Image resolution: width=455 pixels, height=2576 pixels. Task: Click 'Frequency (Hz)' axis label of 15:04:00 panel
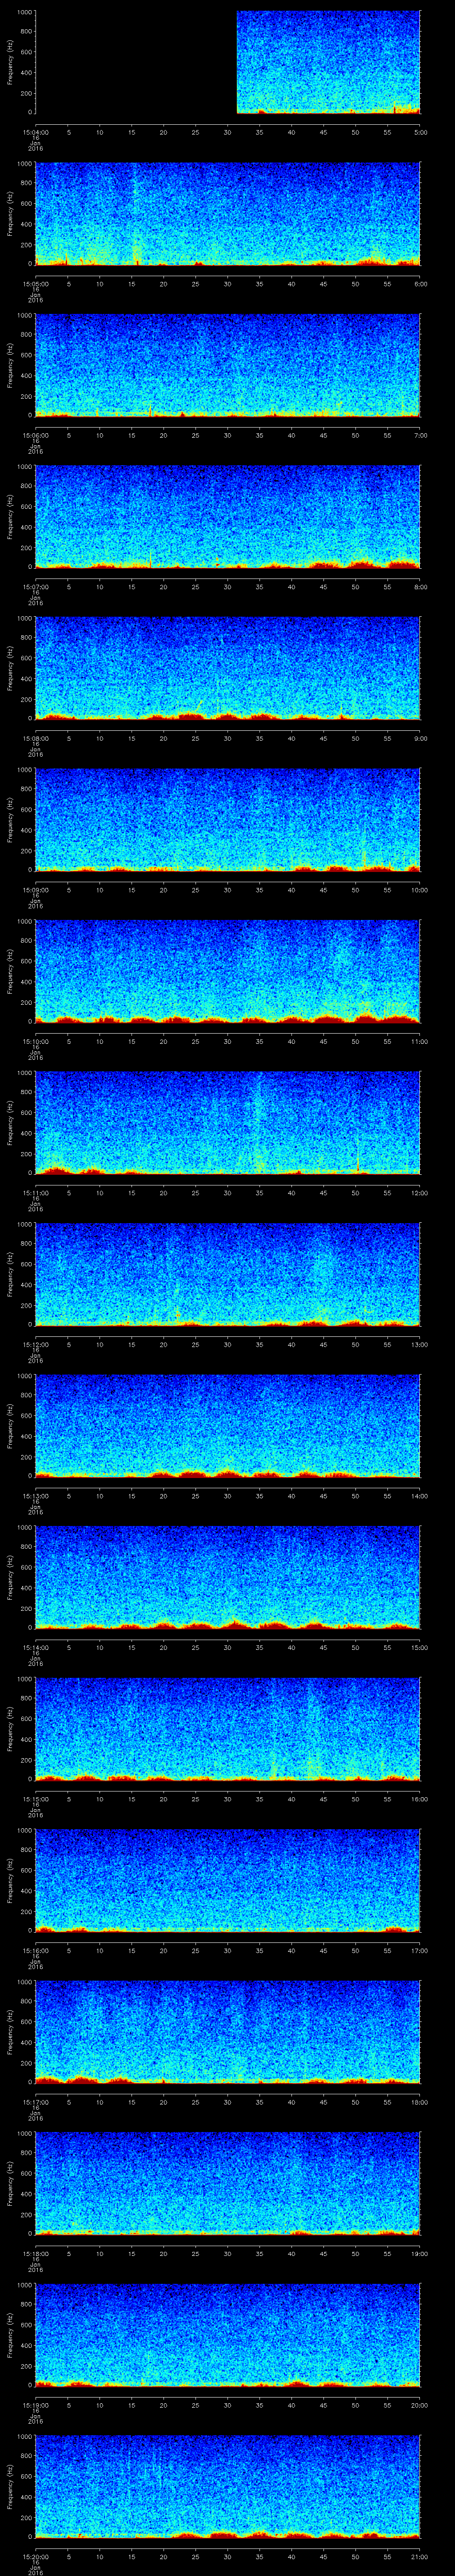pos(11,63)
